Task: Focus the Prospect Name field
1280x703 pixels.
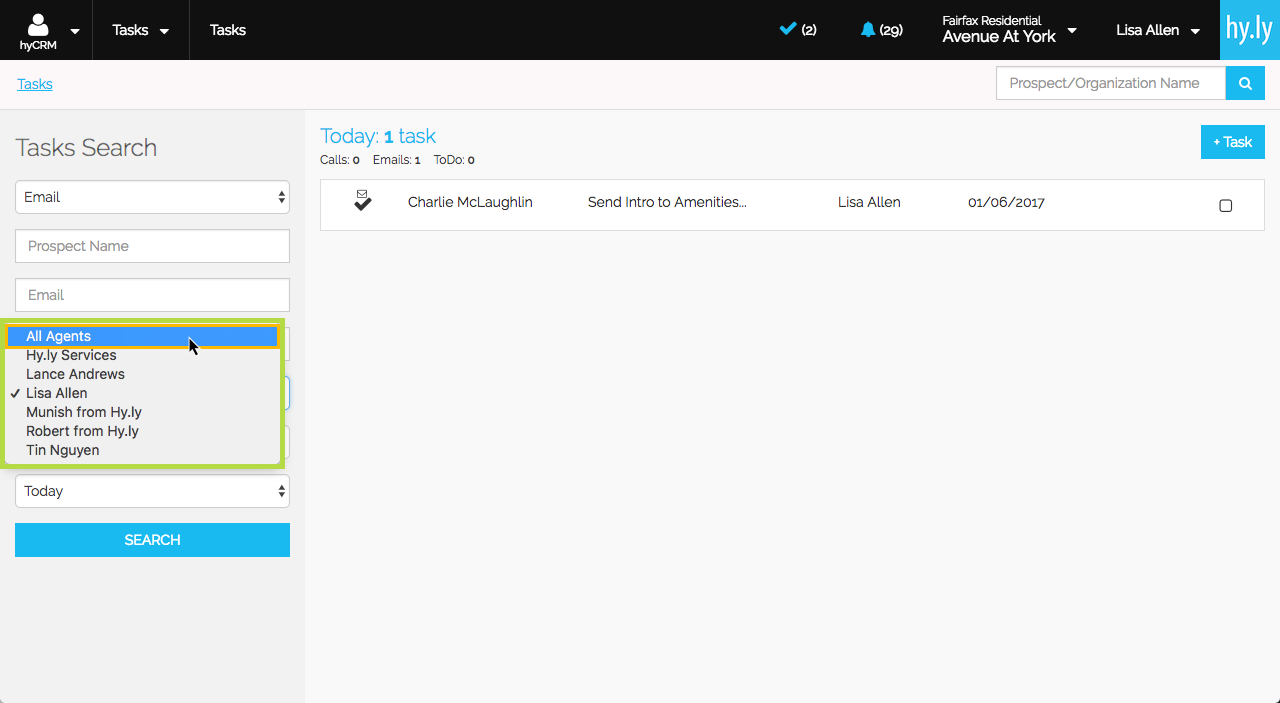Action: pos(152,246)
